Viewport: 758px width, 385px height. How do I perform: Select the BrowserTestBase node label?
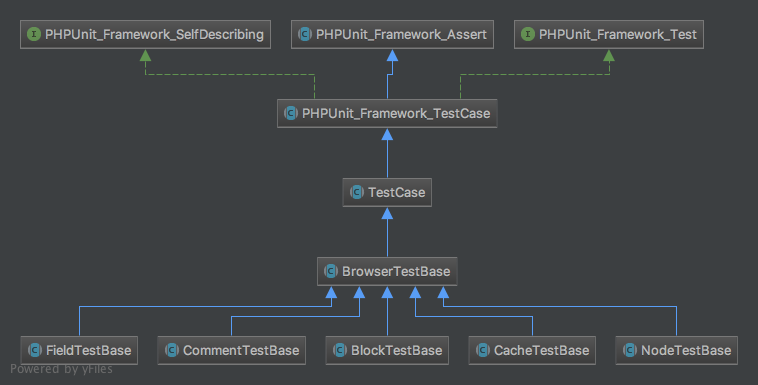(396, 271)
